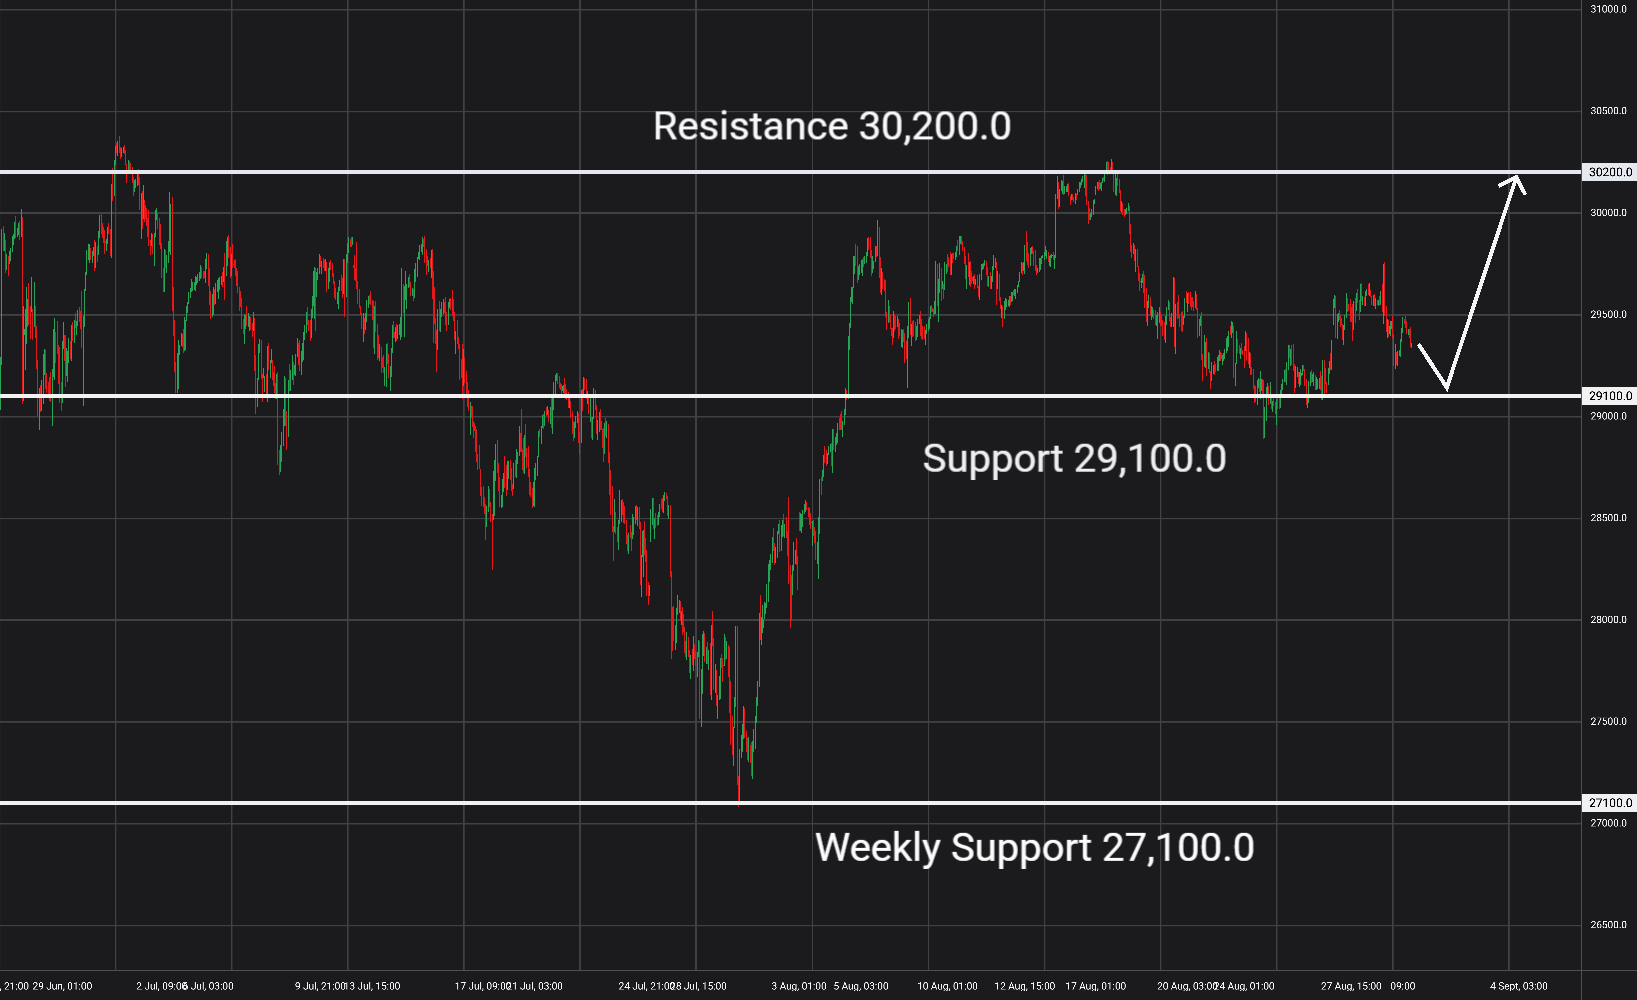The width and height of the screenshot is (1637, 1000).
Task: Click the 30200.0 price tag on axis
Action: click(1609, 172)
